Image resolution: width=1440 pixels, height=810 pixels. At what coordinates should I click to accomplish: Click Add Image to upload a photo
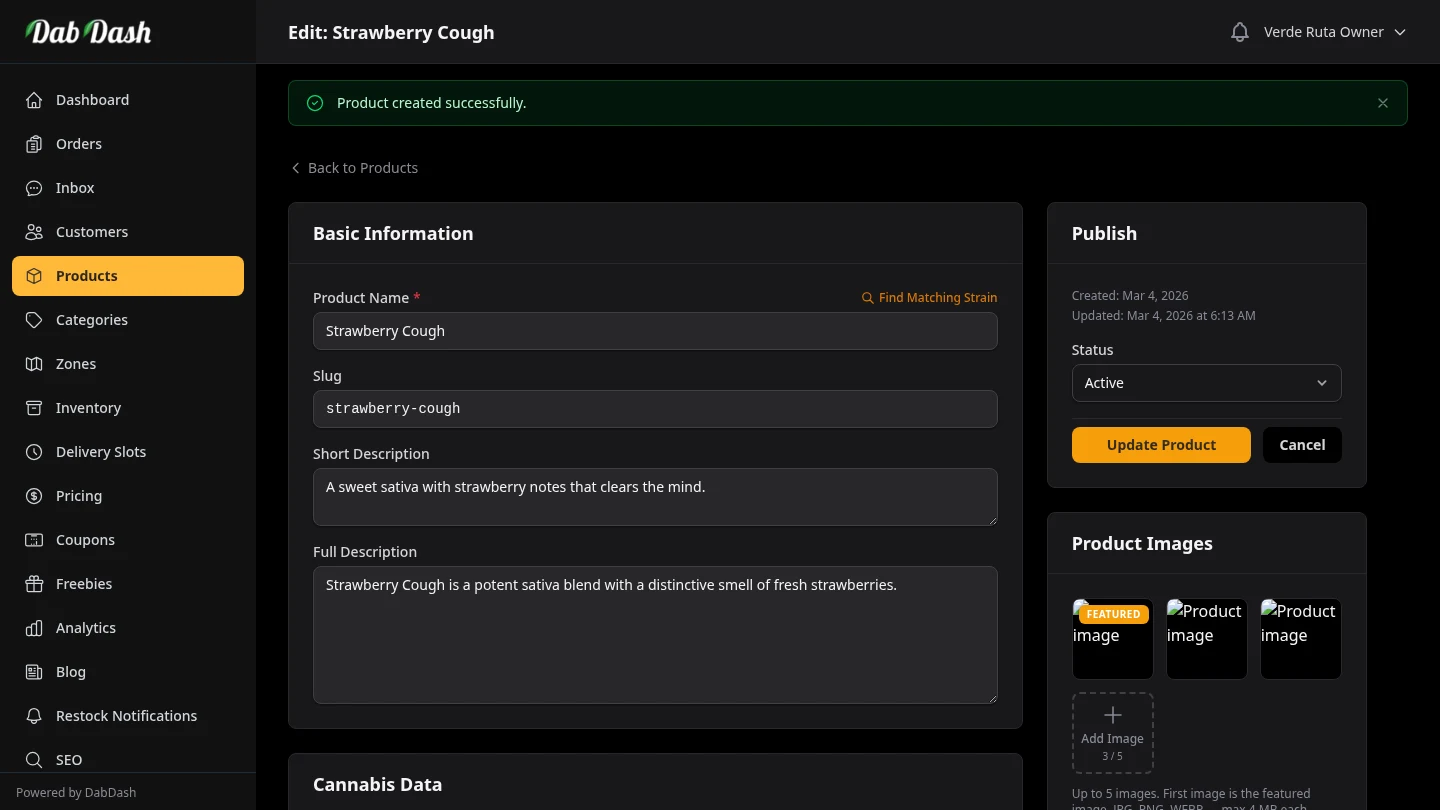[x=1112, y=733]
